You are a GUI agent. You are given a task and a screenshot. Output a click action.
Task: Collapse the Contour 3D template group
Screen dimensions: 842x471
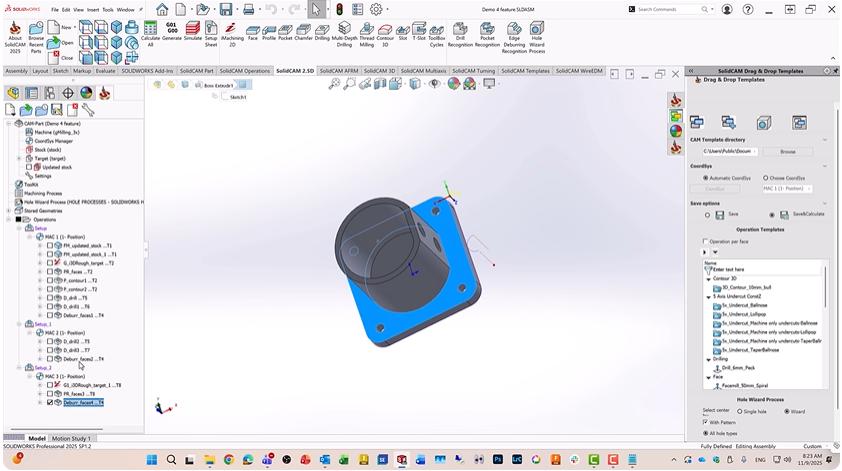click(x=708, y=279)
